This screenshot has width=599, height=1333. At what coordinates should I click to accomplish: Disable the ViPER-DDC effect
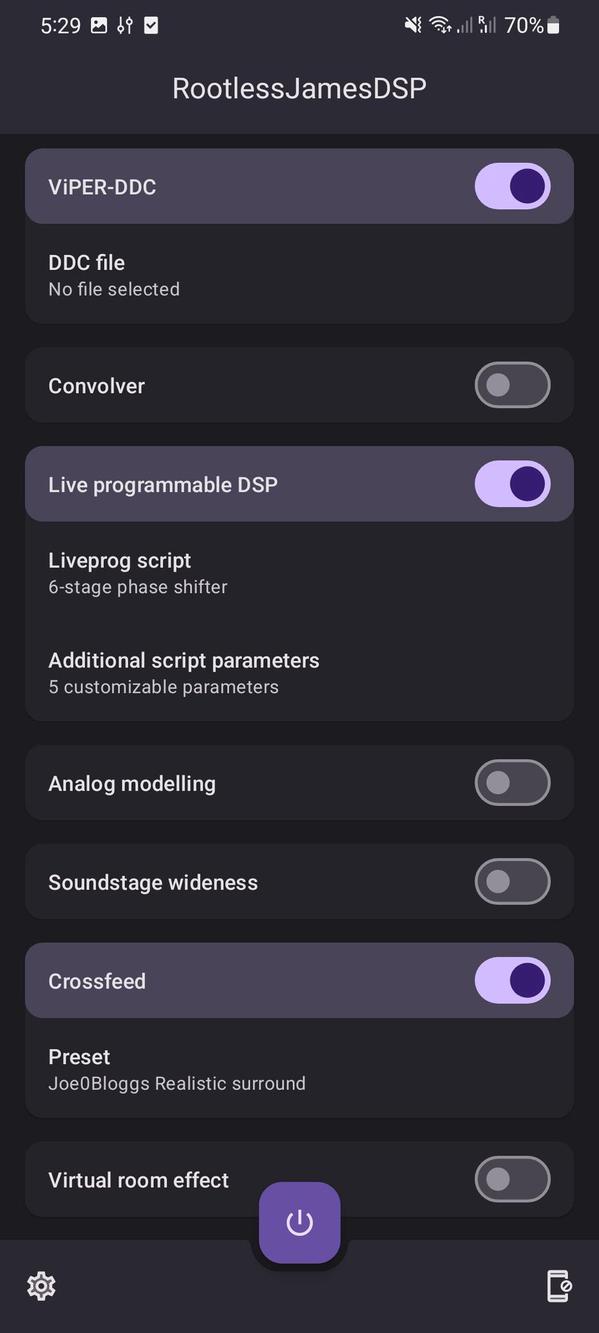[512, 186]
